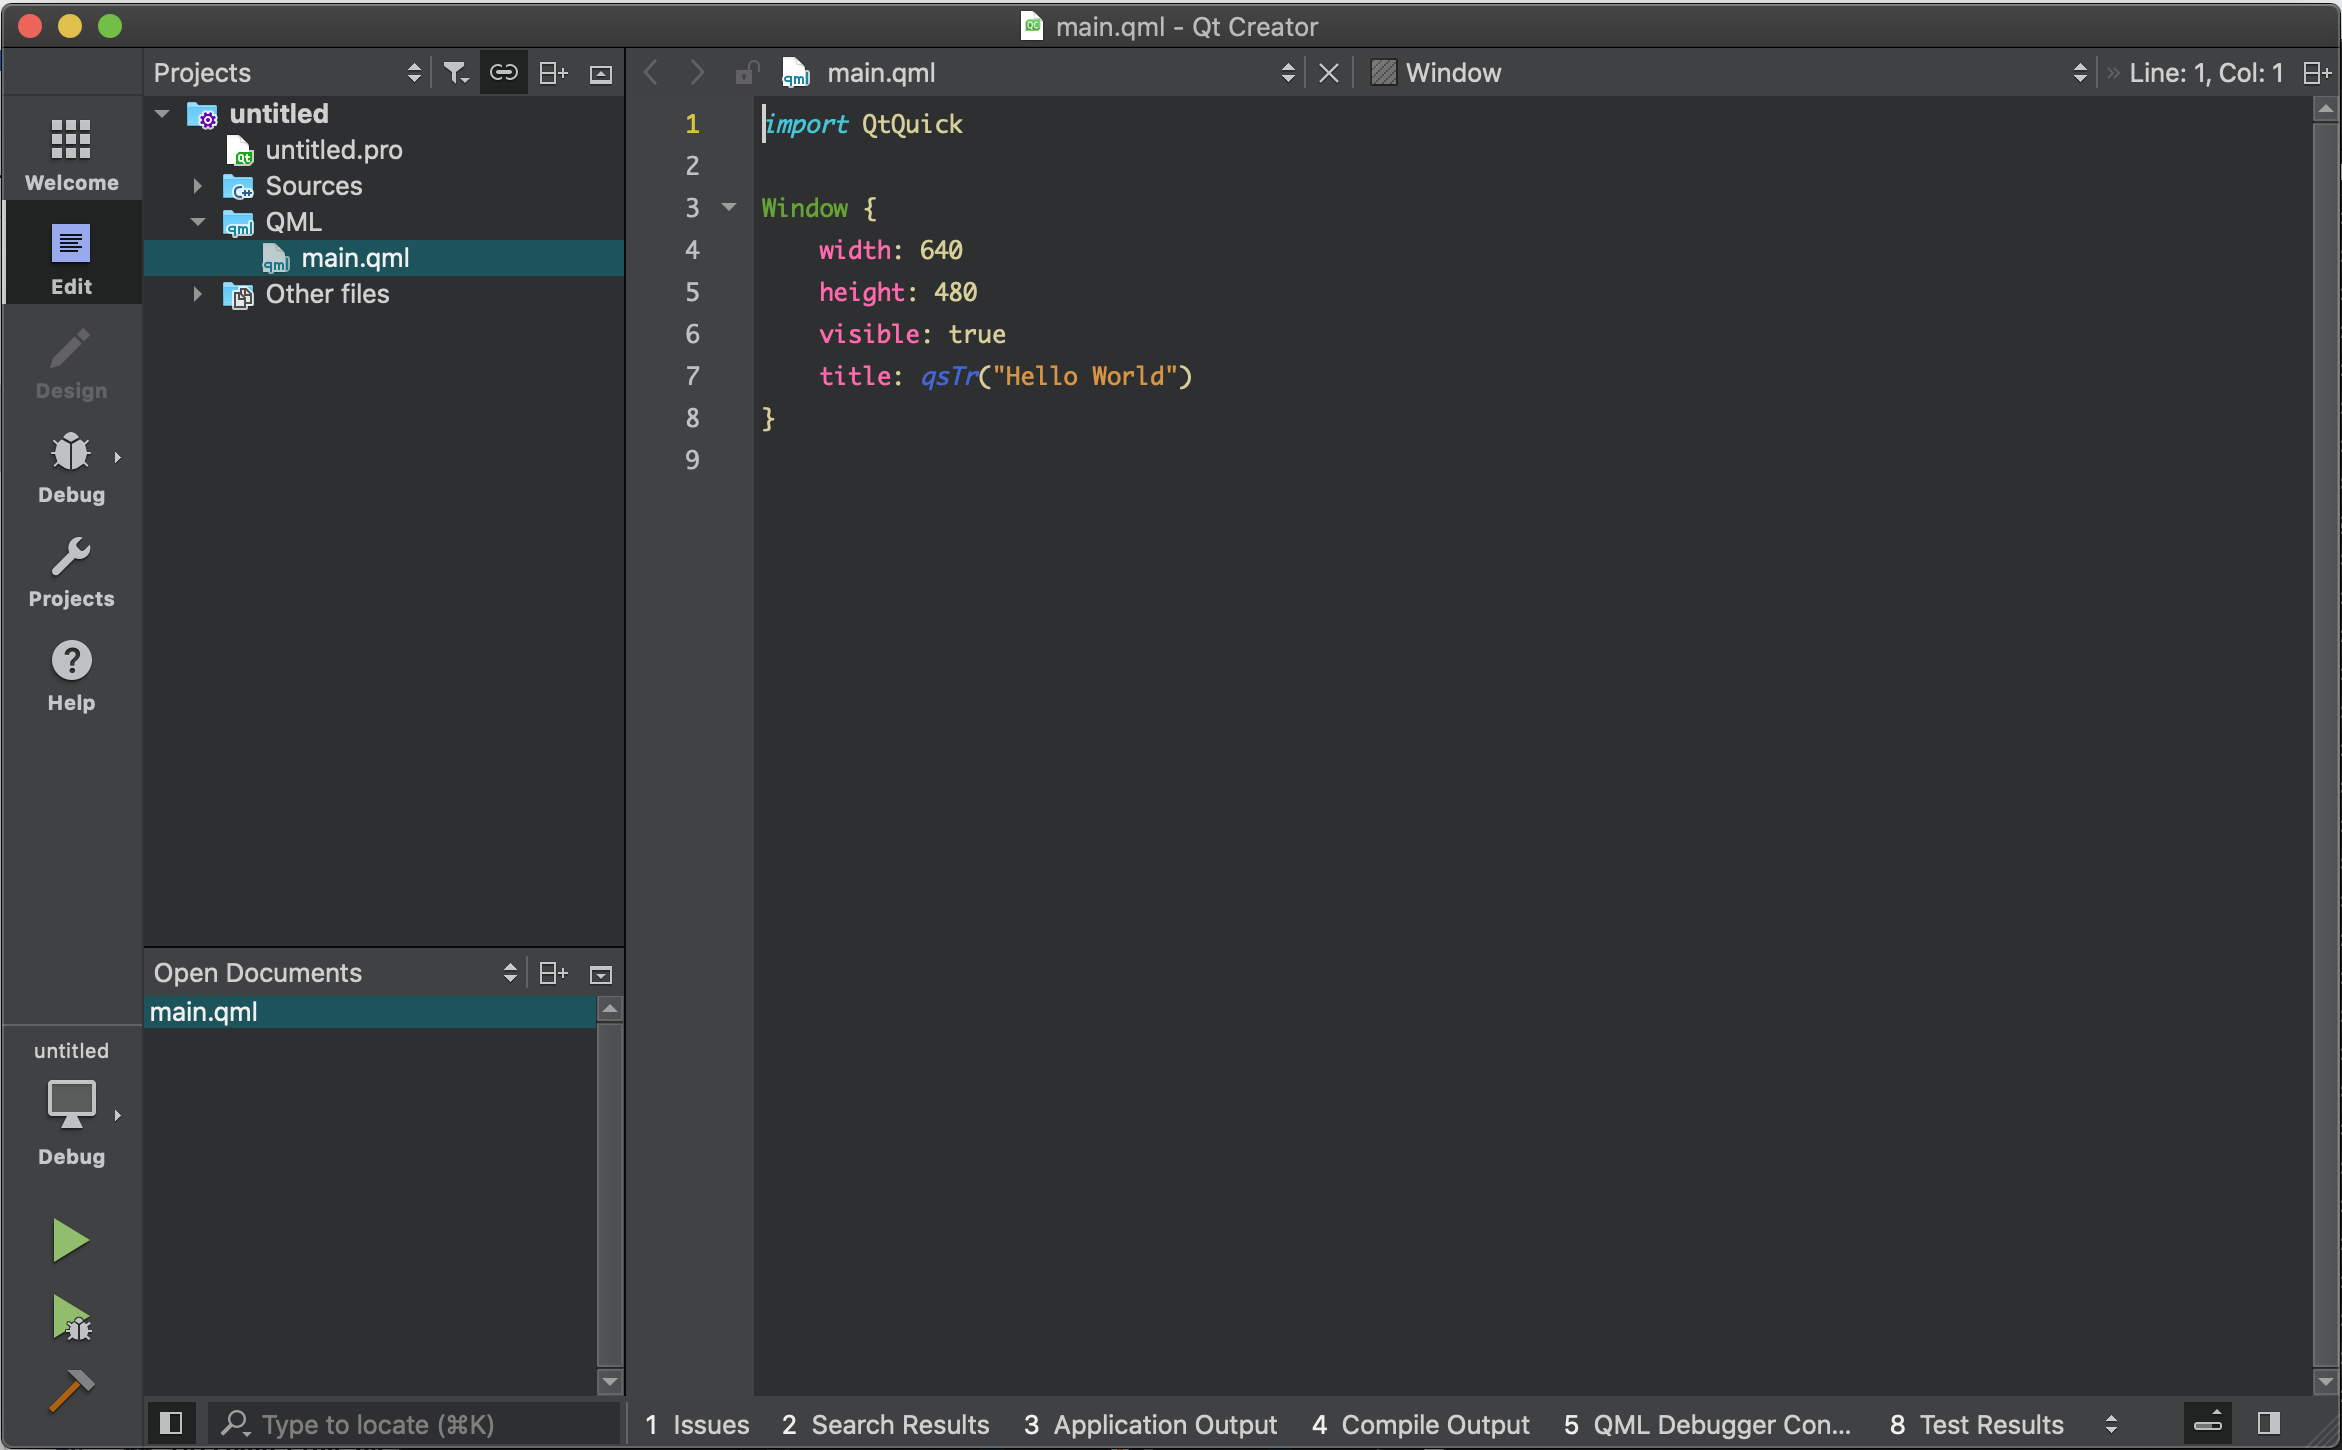Viewport: 2342px width, 1450px height.
Task: Fold the Window block at line 3
Action: (x=729, y=207)
